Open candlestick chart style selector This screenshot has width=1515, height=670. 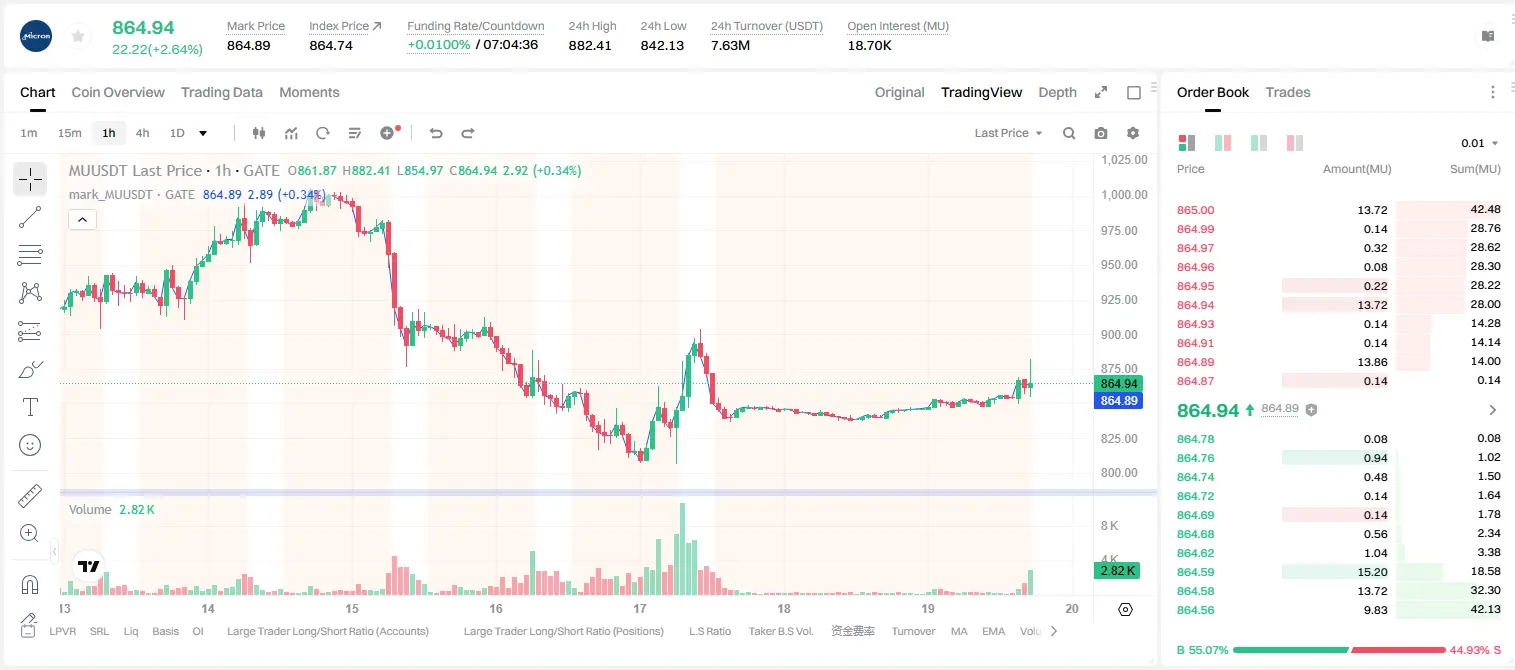(260, 133)
